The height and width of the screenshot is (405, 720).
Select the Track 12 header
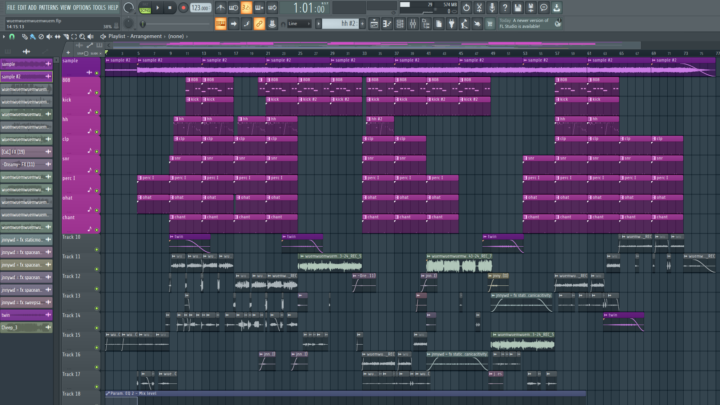click(81, 282)
